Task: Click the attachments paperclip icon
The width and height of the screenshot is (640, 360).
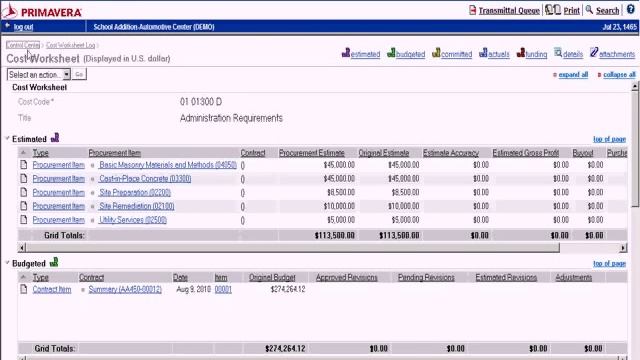Action: pyautogui.click(x=594, y=53)
